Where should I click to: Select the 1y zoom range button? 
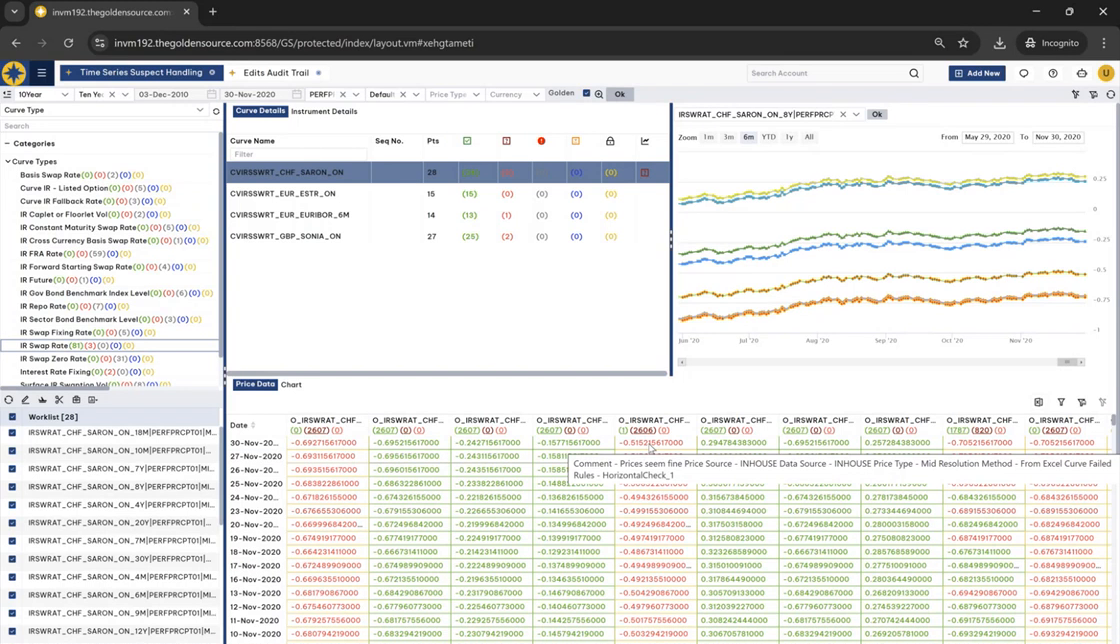(789, 137)
